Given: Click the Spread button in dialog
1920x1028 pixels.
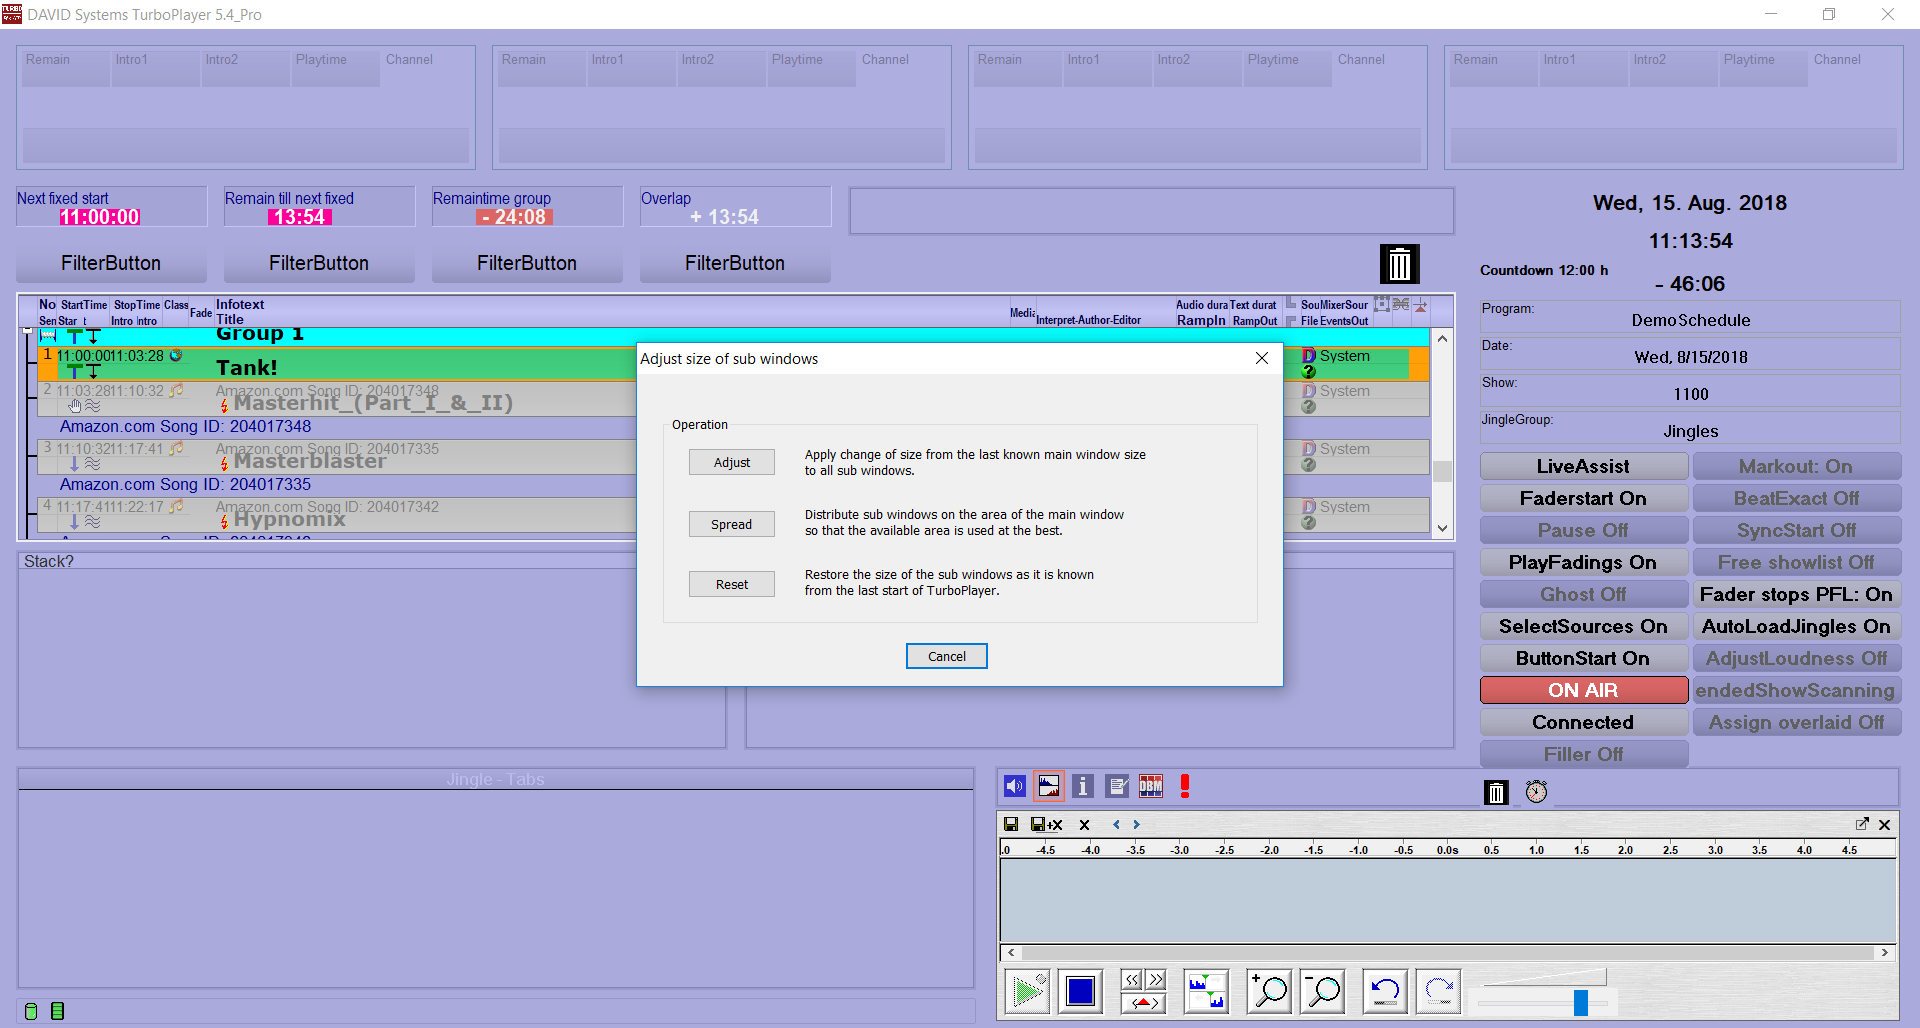Looking at the screenshot, I should click(x=731, y=524).
